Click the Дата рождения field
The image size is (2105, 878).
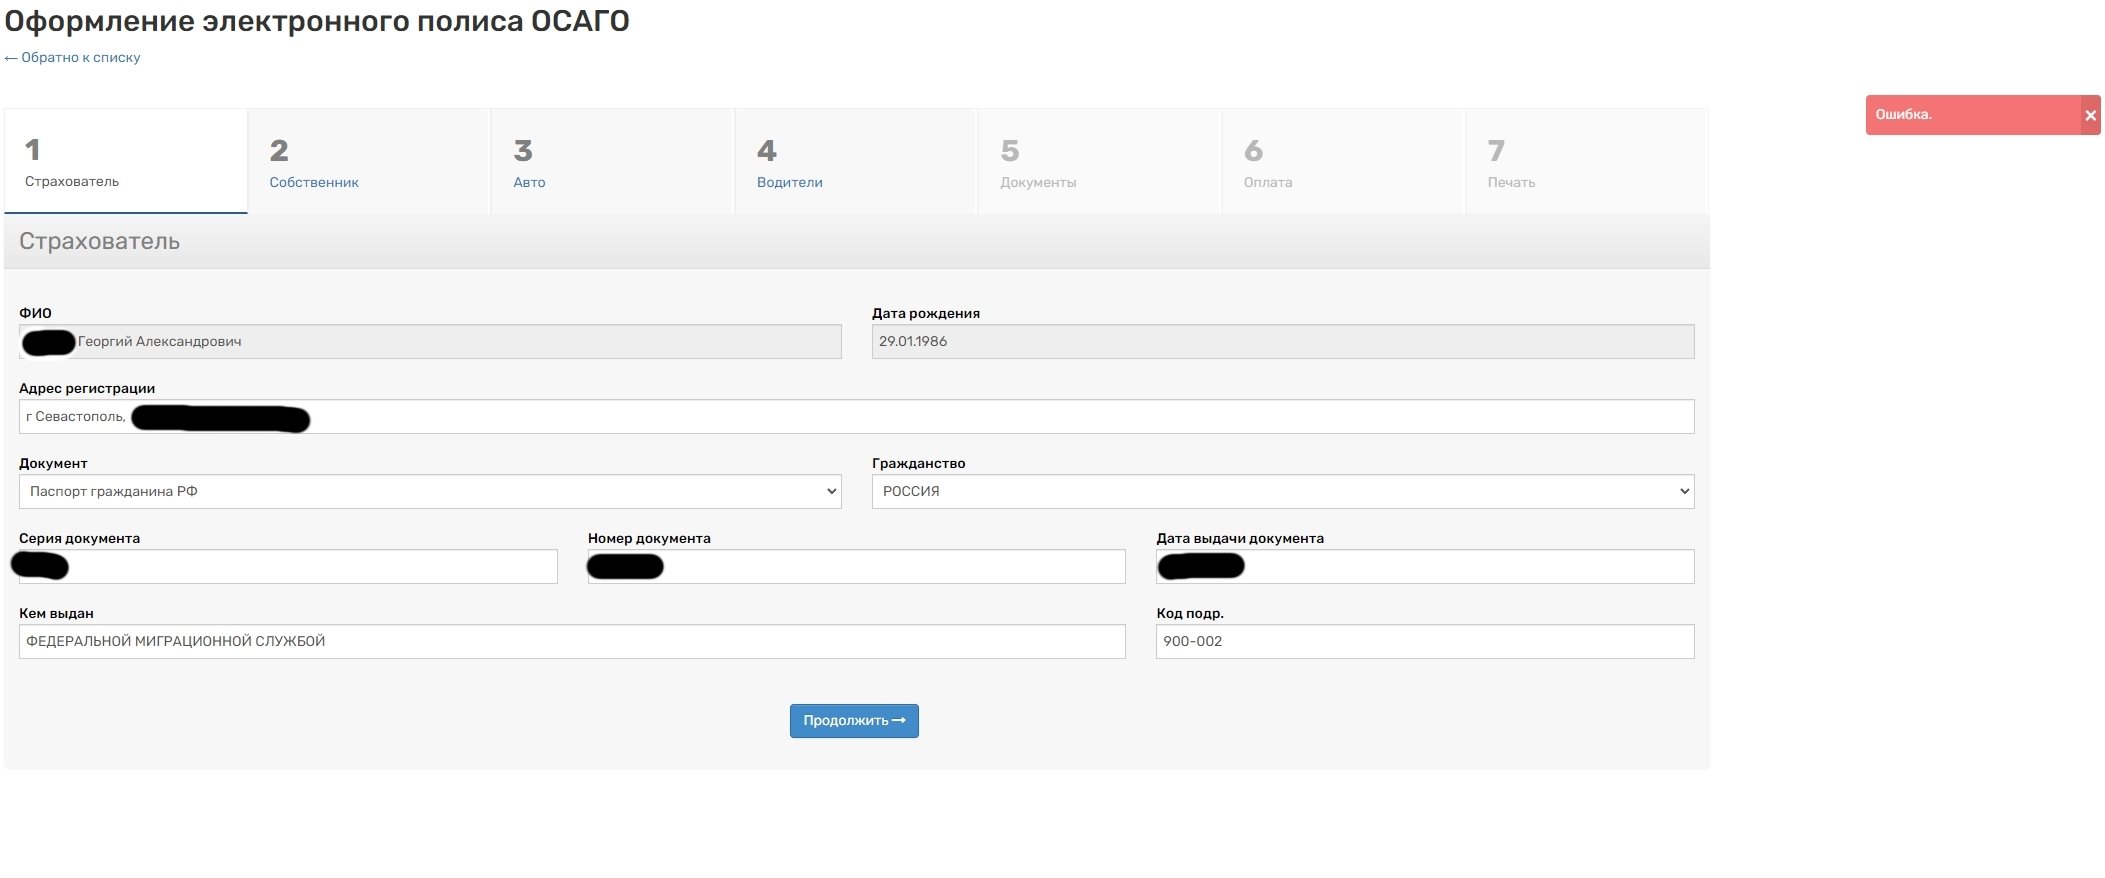1282,342
